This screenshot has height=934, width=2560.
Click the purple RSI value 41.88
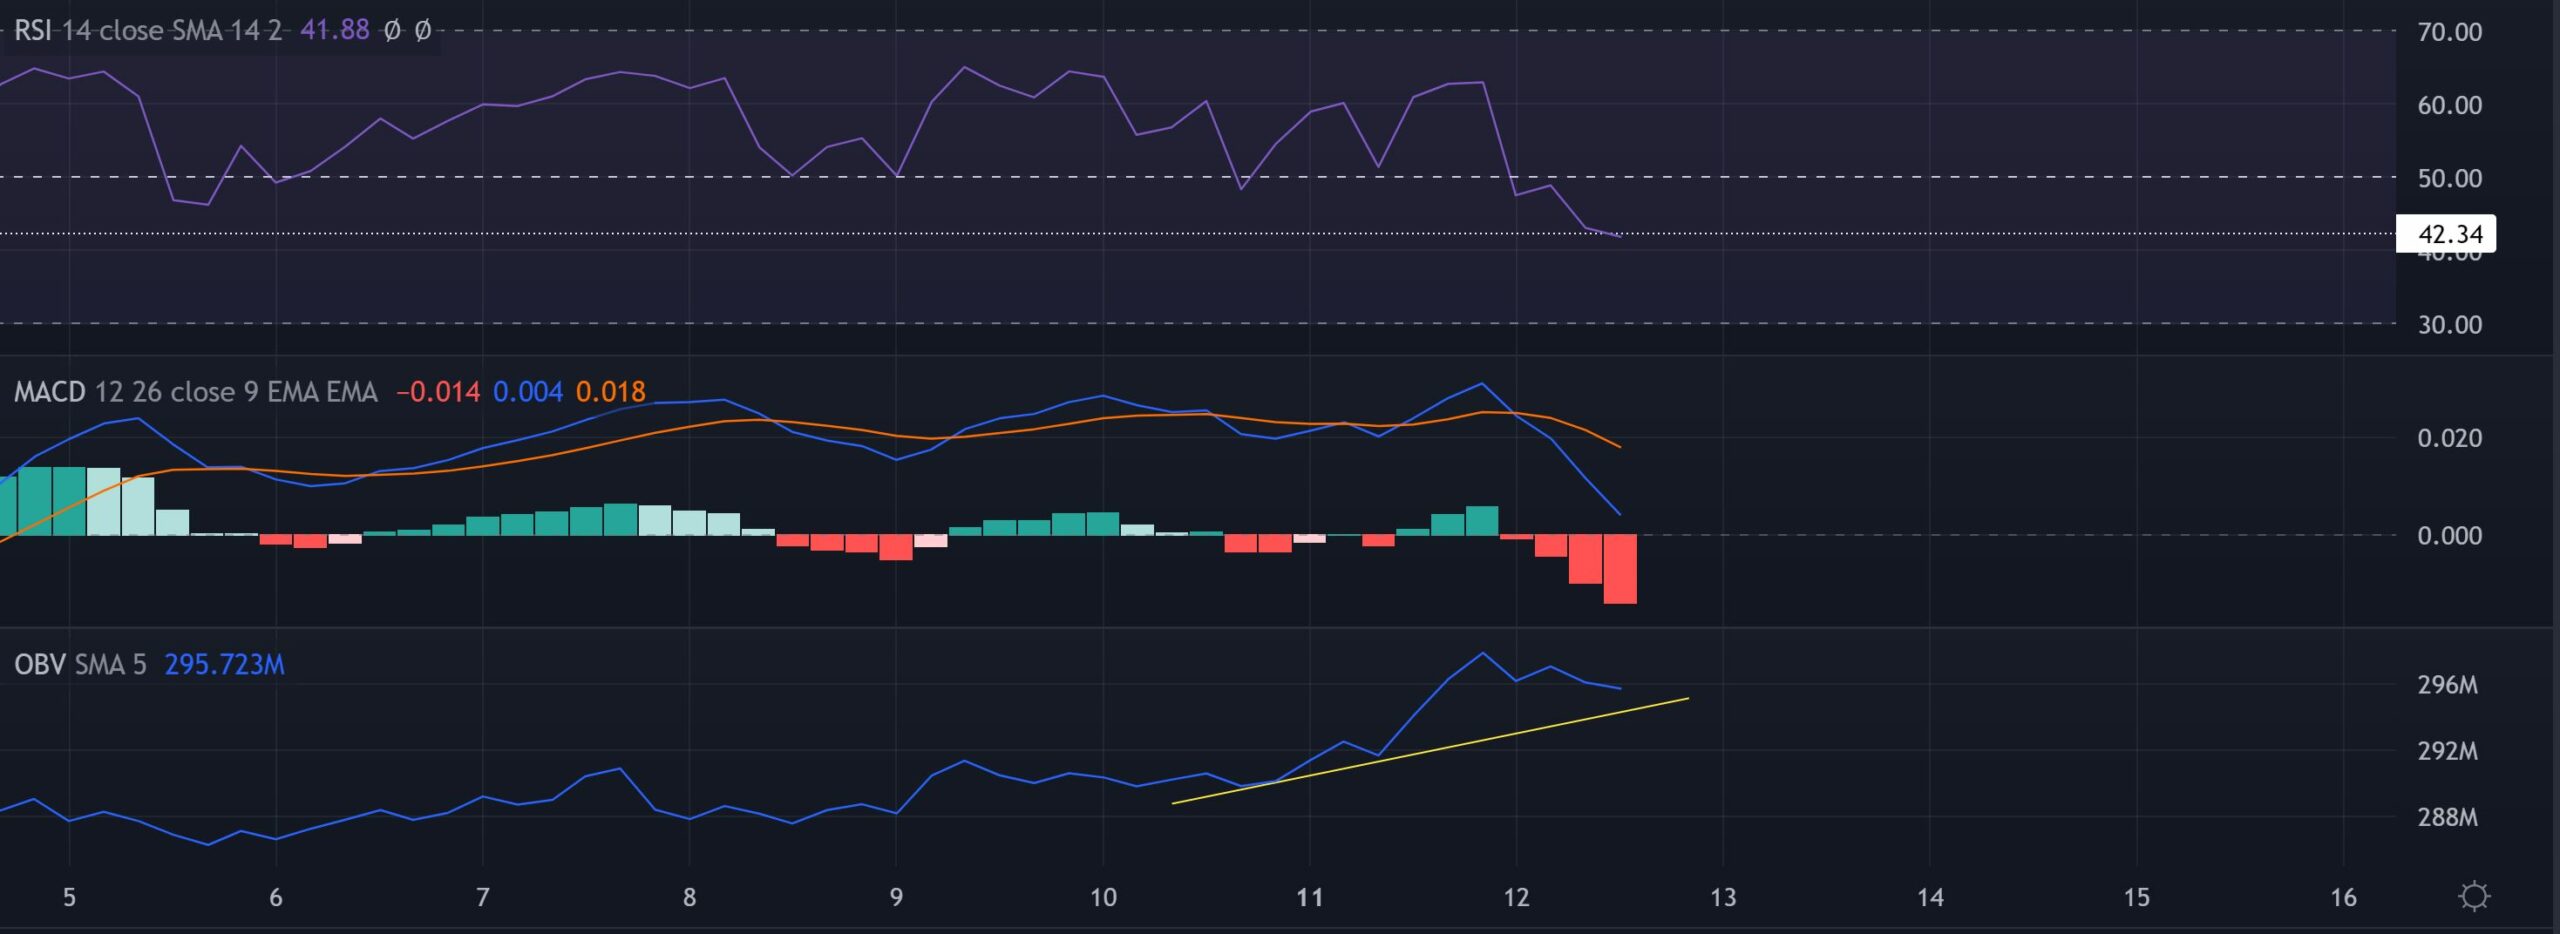pyautogui.click(x=334, y=31)
